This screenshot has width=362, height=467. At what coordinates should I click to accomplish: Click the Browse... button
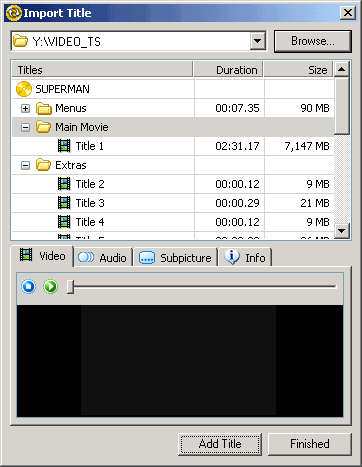313,41
